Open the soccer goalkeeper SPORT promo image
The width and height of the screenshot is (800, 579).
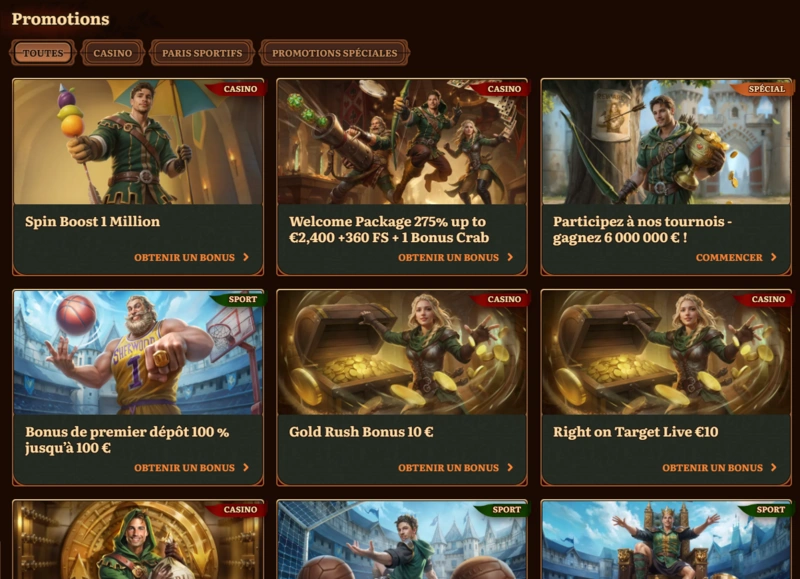pos(402,540)
